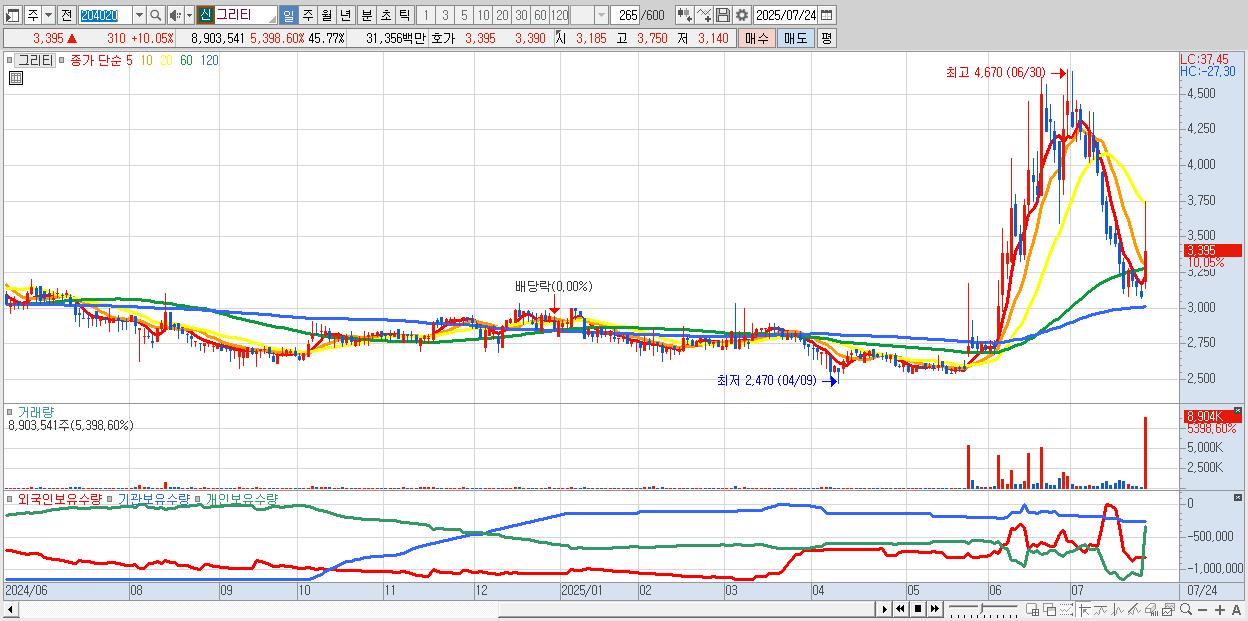Click the price-line indicator tool icon
Viewport: 1248px width, 621px height.
[1119, 610]
